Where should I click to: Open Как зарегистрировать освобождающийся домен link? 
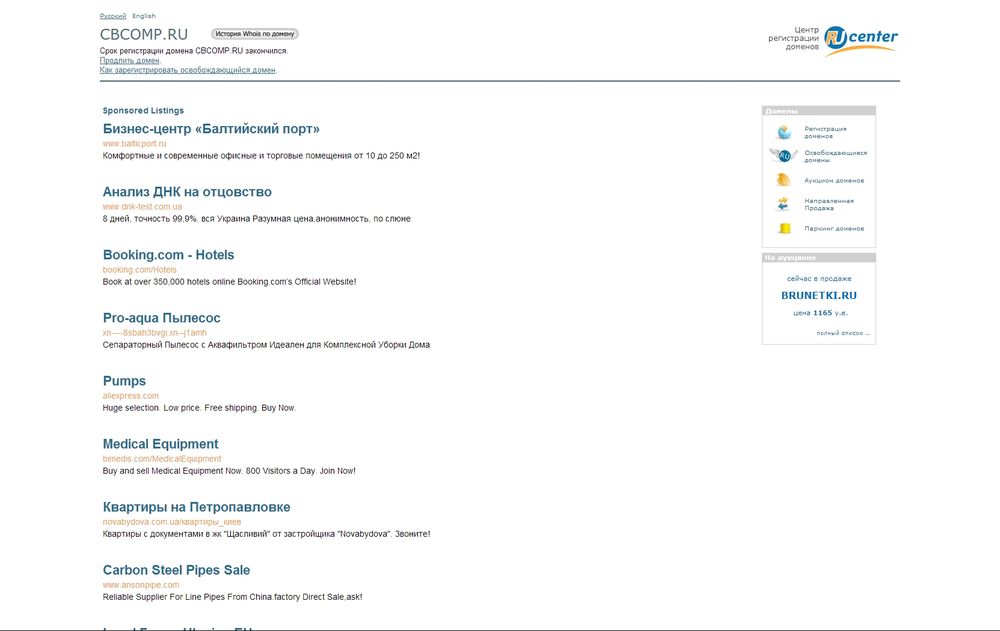[x=188, y=70]
